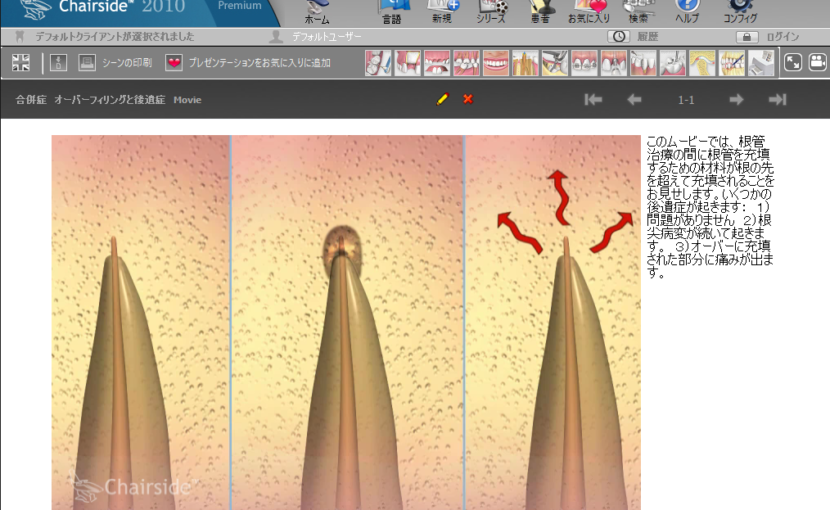Image resolution: width=830 pixels, height=510 pixels.
Task: Toggle fullscreen with the expand arrows icon
Action: pyautogui.click(x=792, y=62)
